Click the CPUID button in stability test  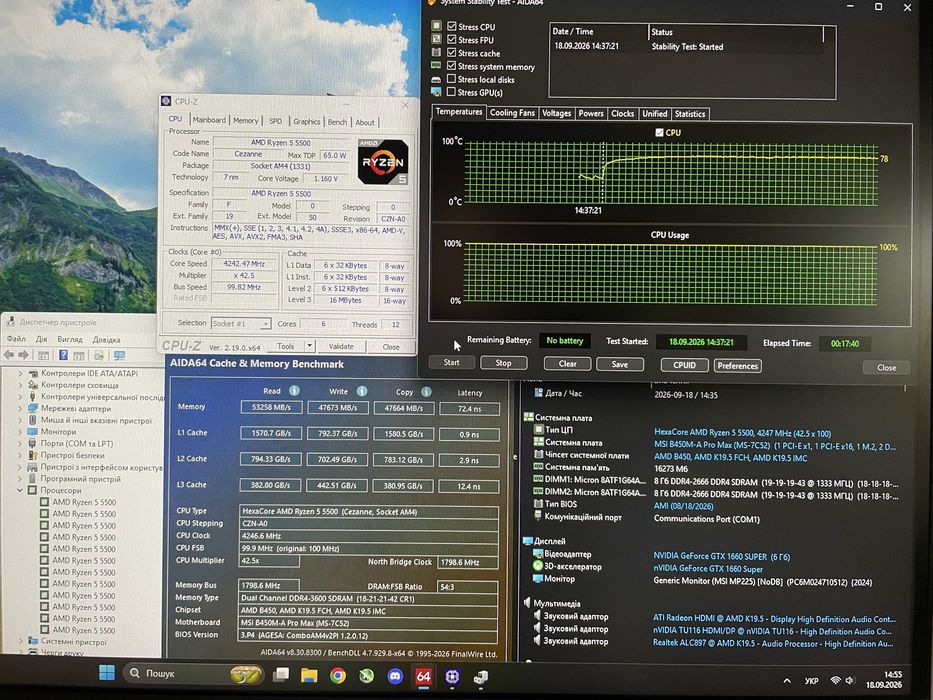click(684, 365)
